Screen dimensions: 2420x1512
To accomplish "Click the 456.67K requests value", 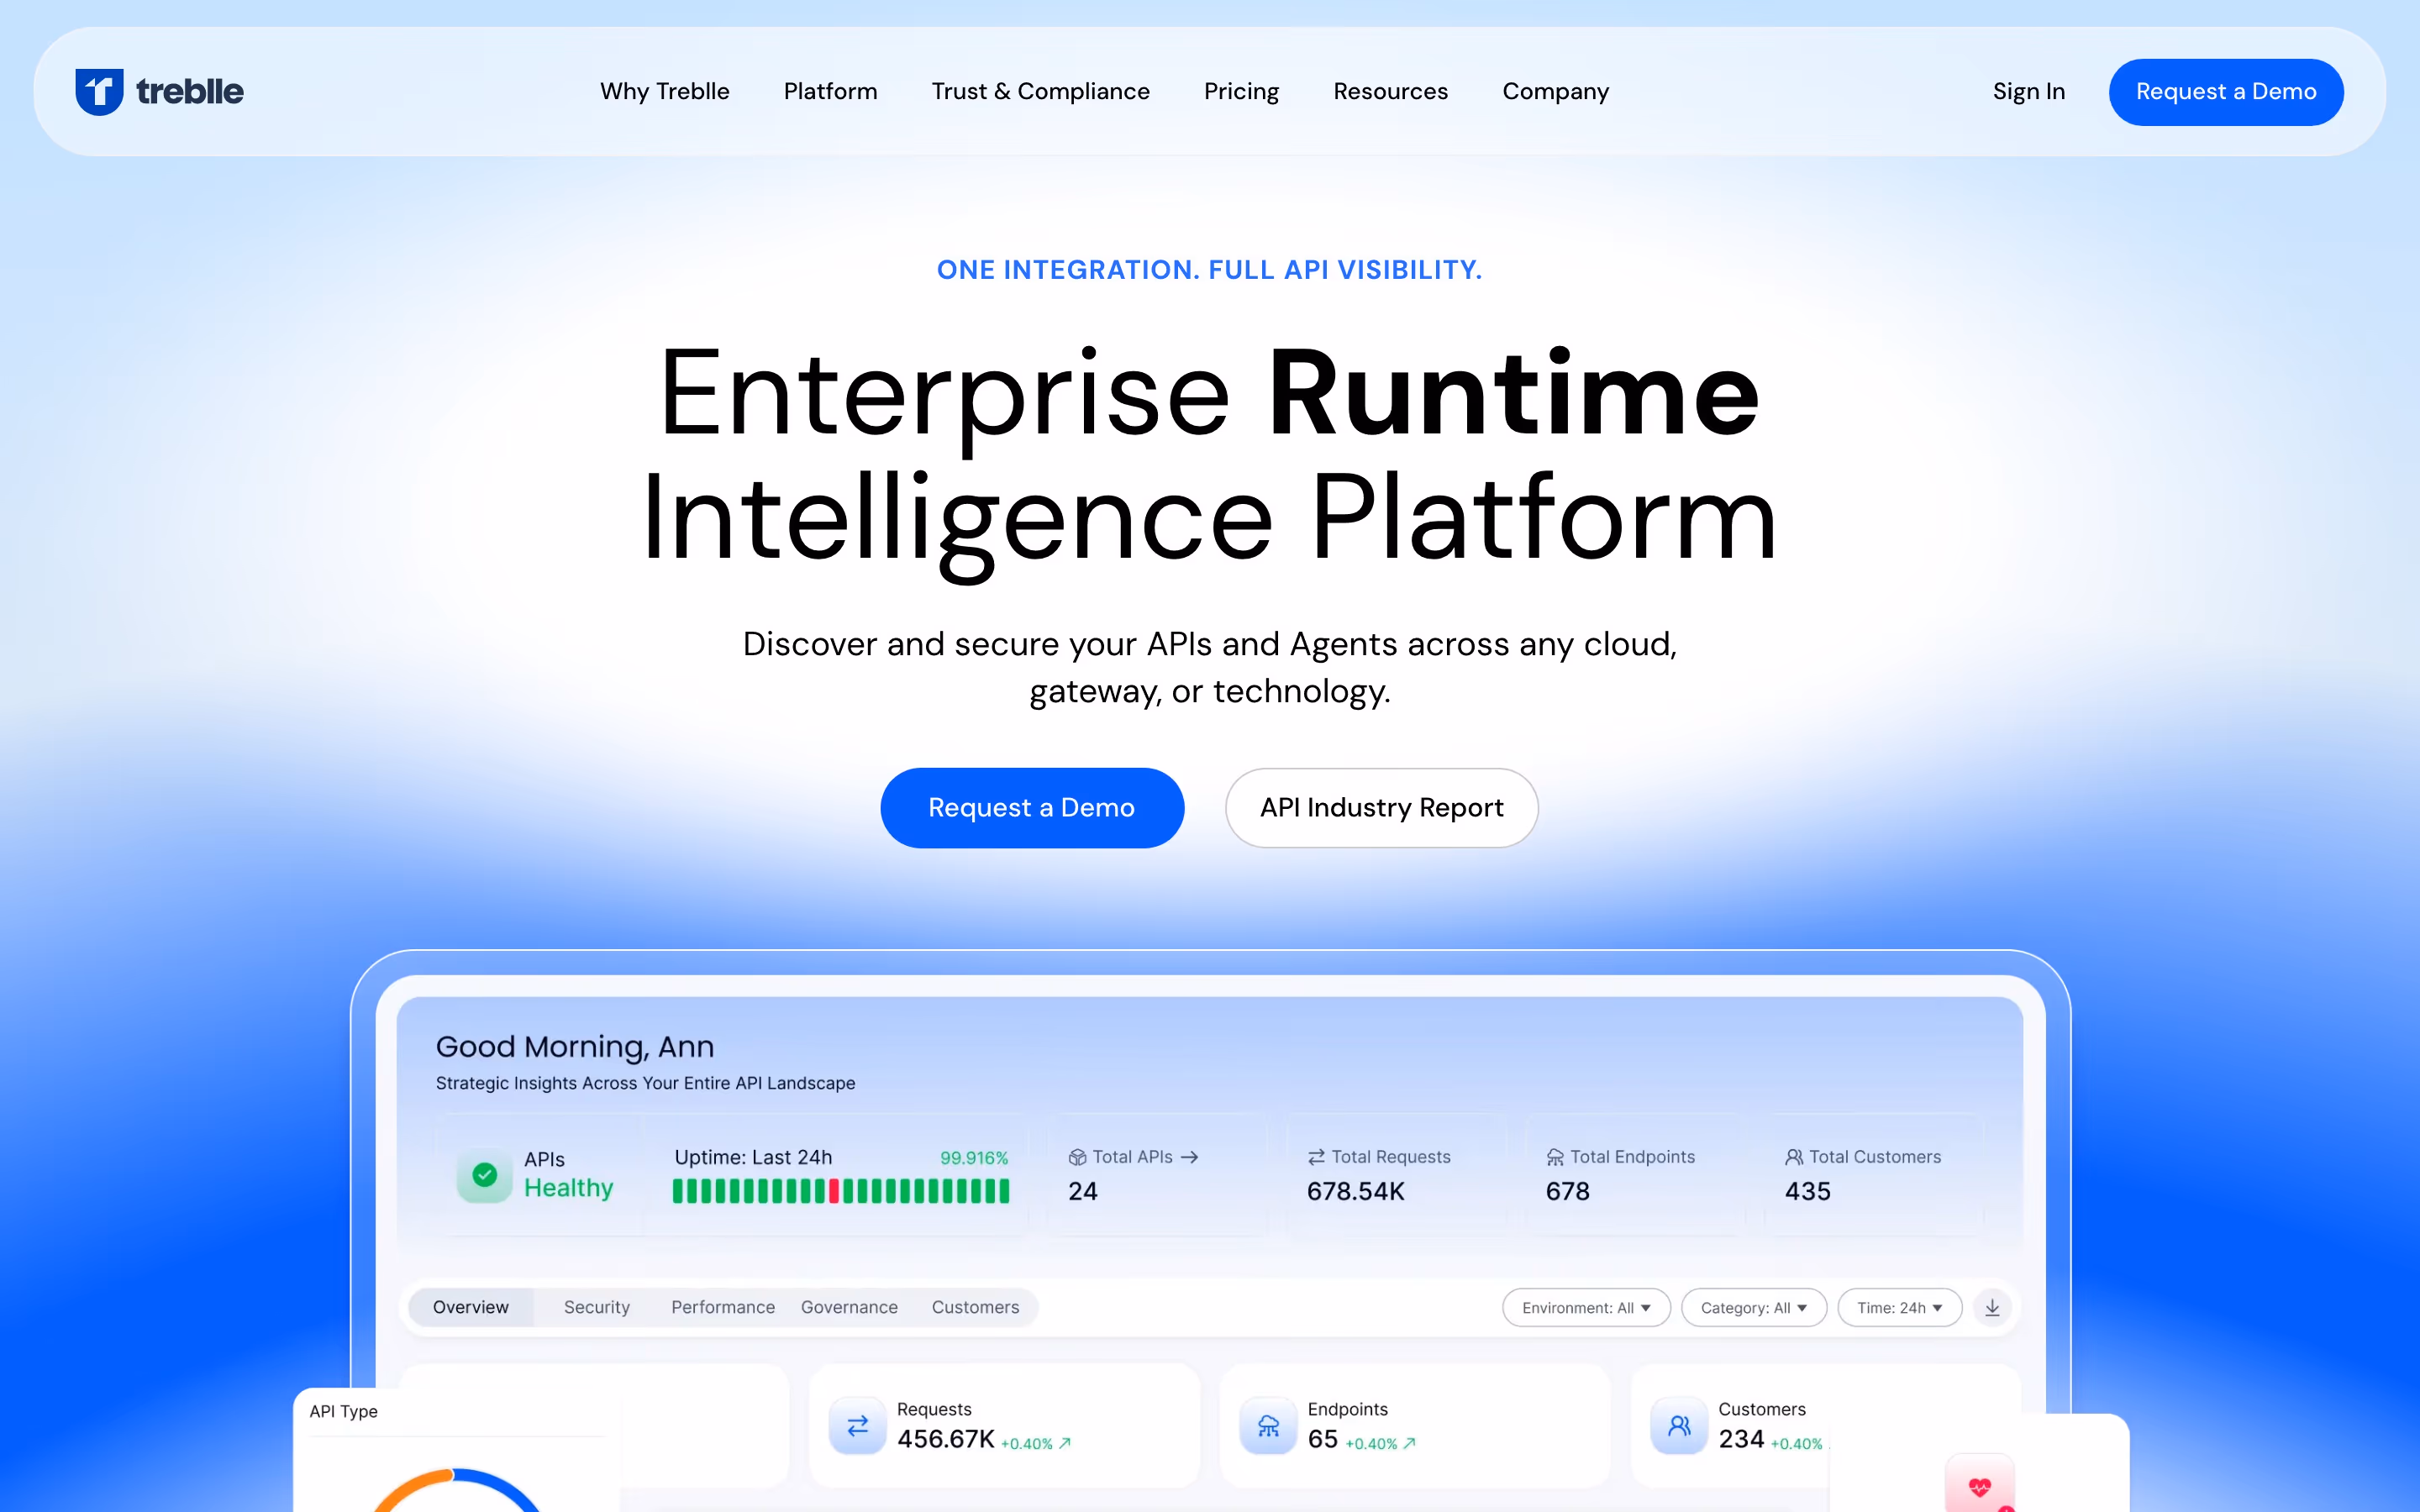I will (945, 1438).
